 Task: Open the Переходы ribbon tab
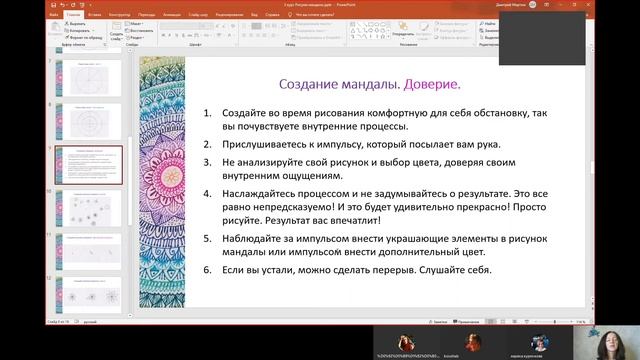[x=146, y=15]
